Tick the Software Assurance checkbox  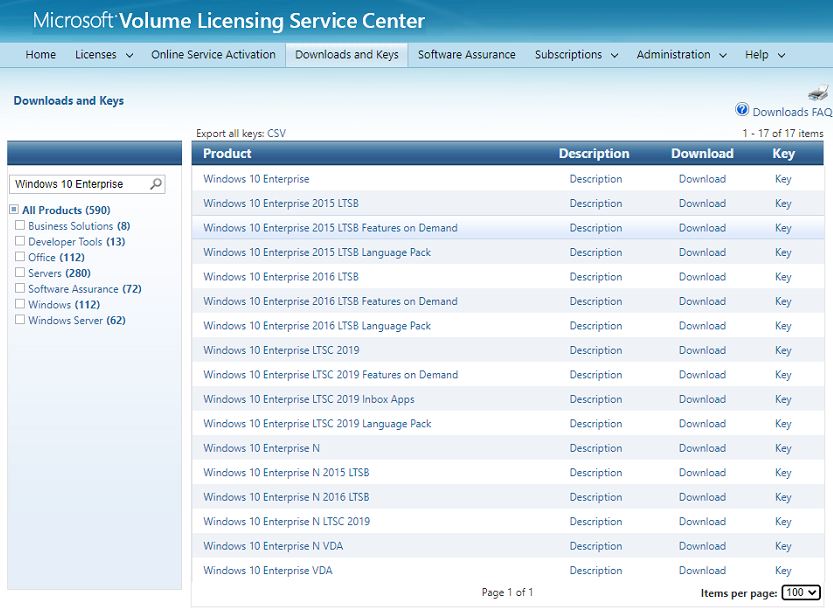[20, 288]
